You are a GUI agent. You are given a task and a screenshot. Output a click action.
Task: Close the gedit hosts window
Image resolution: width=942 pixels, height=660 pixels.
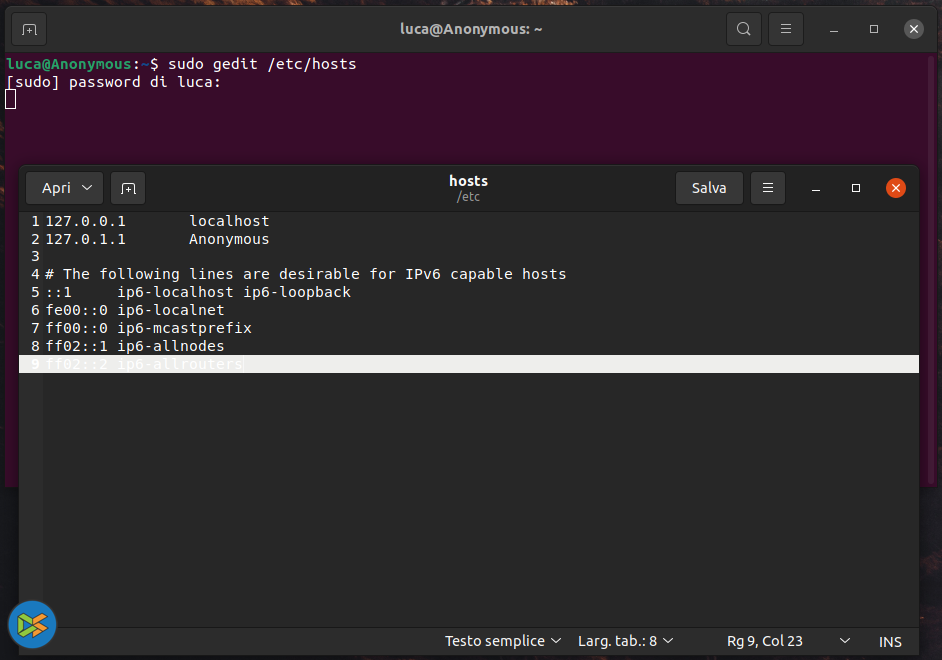(x=896, y=188)
